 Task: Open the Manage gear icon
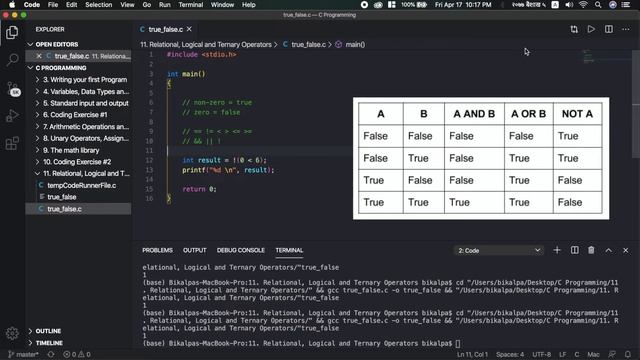[x=12, y=333]
